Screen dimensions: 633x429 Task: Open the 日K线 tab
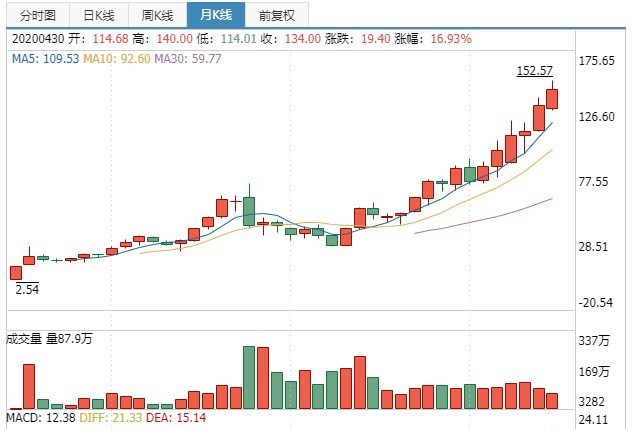(x=99, y=16)
